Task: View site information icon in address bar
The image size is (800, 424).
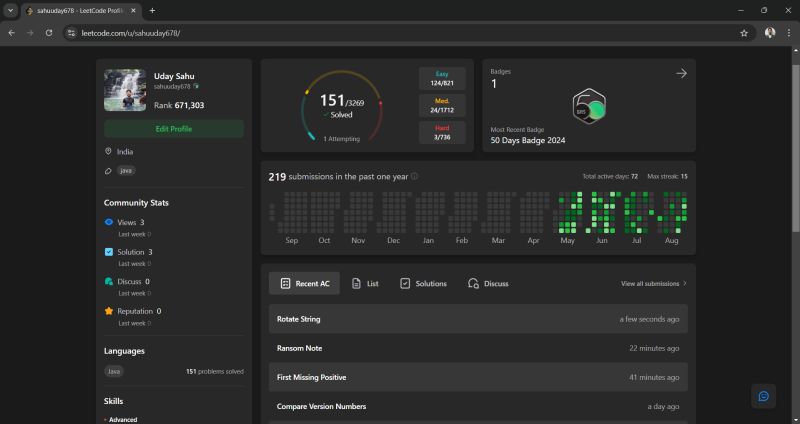Action: point(71,32)
